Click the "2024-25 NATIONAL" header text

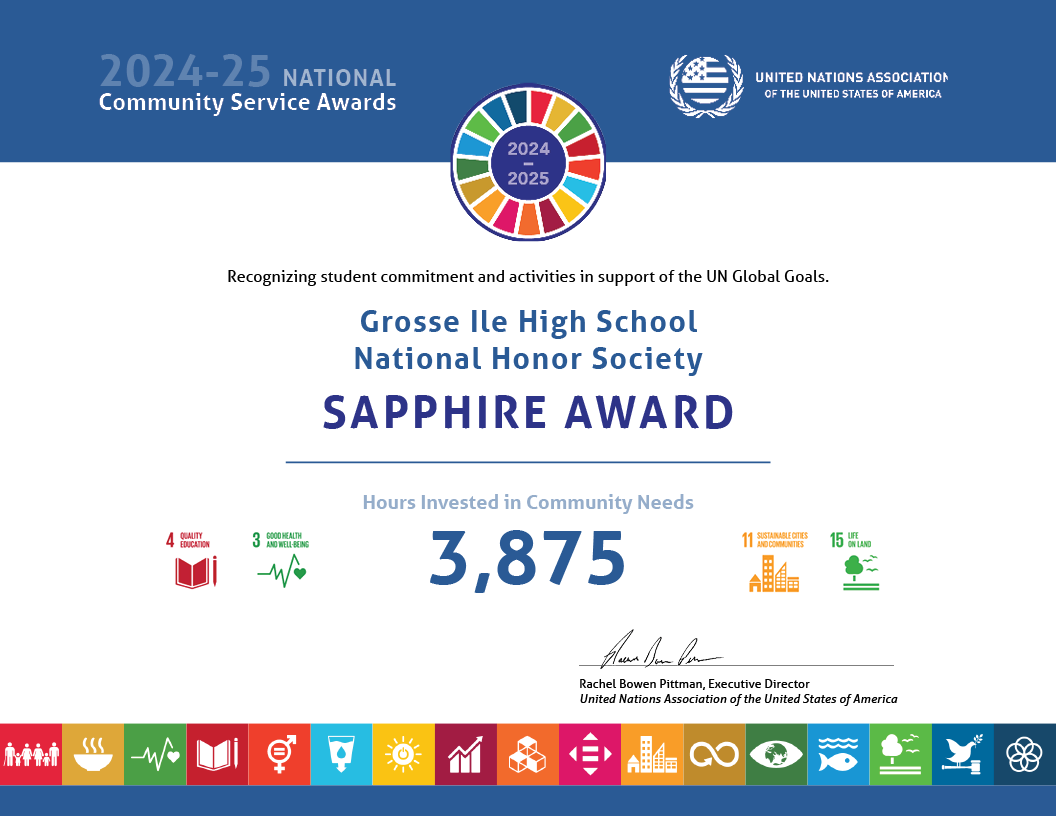248,72
